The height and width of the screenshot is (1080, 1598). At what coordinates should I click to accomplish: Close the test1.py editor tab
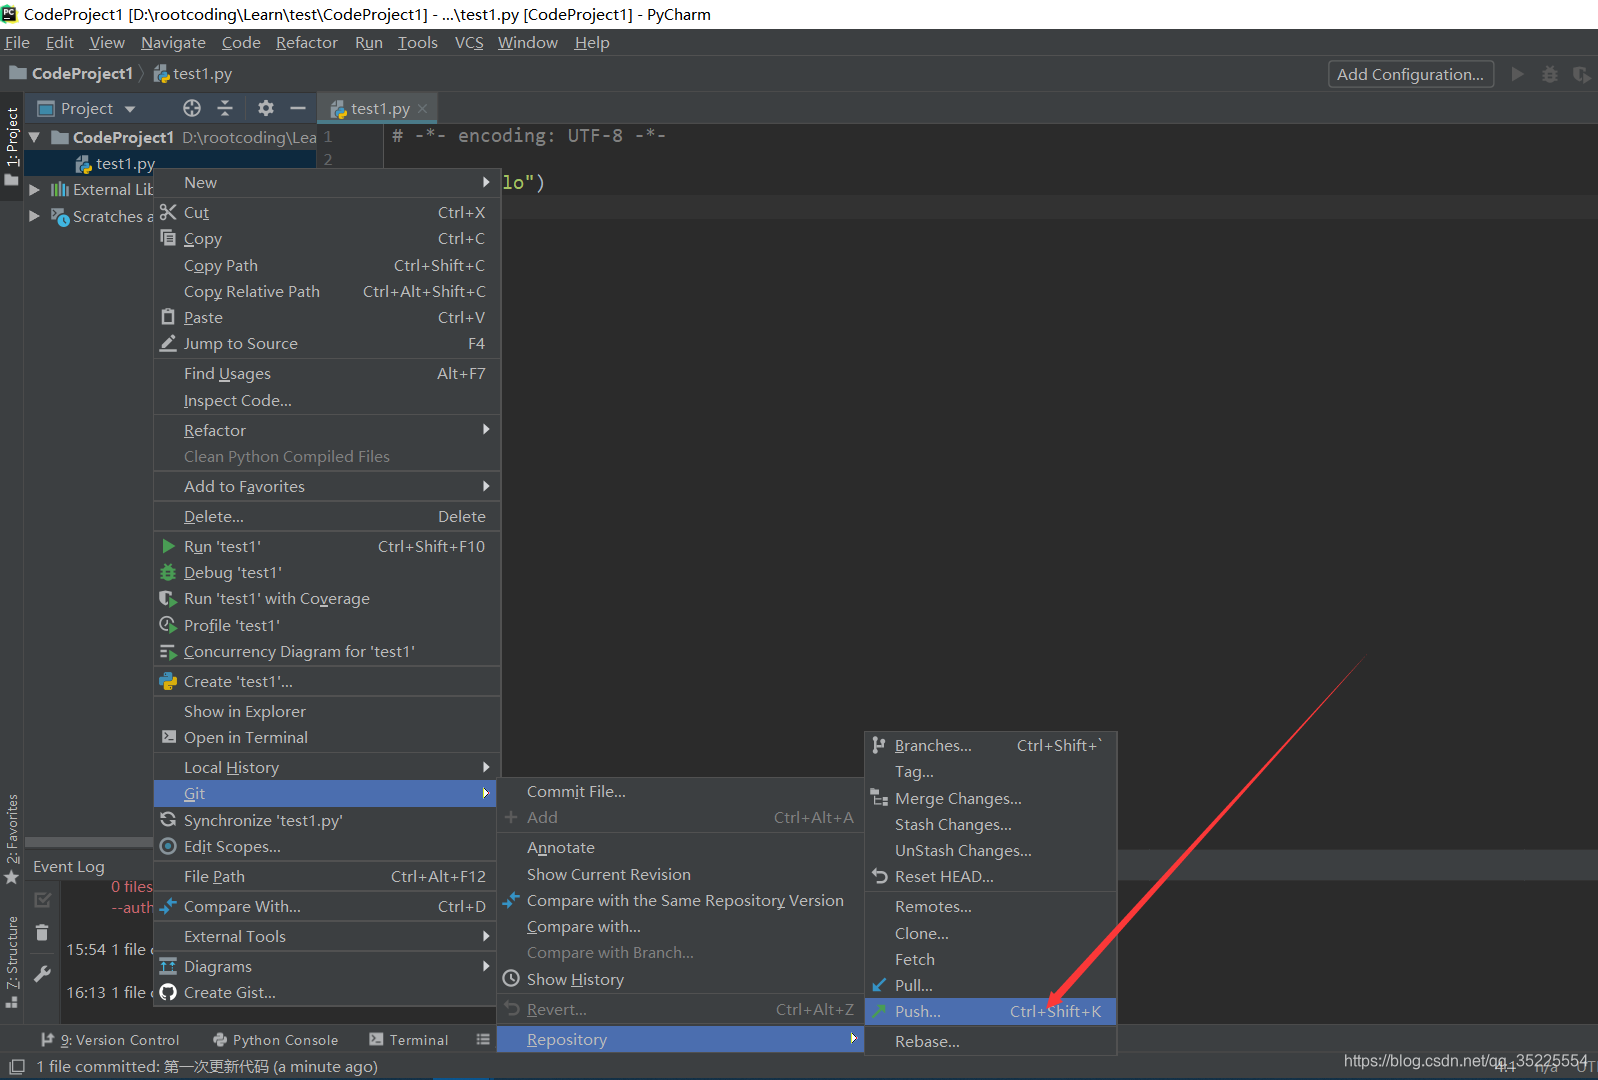tap(422, 108)
